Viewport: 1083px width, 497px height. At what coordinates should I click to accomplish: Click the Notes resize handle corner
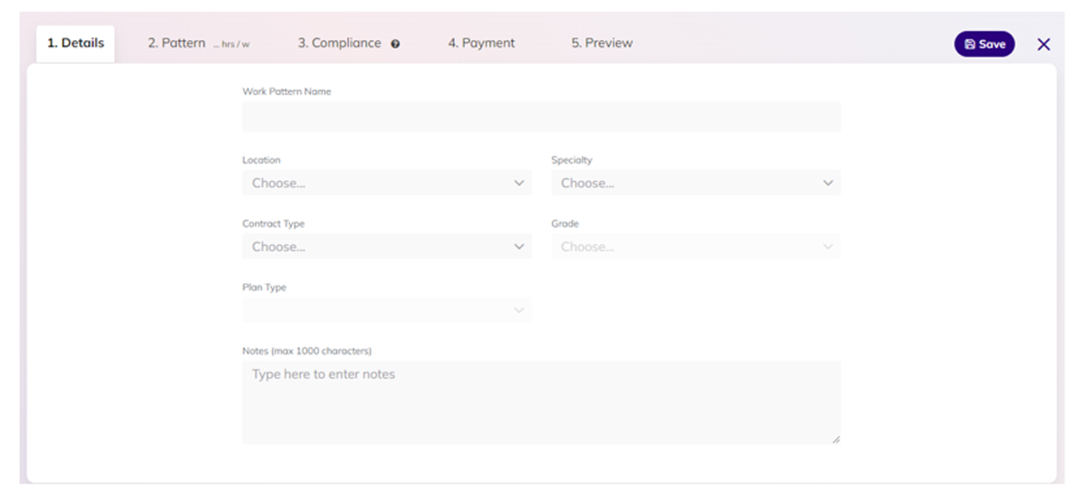[836, 439]
